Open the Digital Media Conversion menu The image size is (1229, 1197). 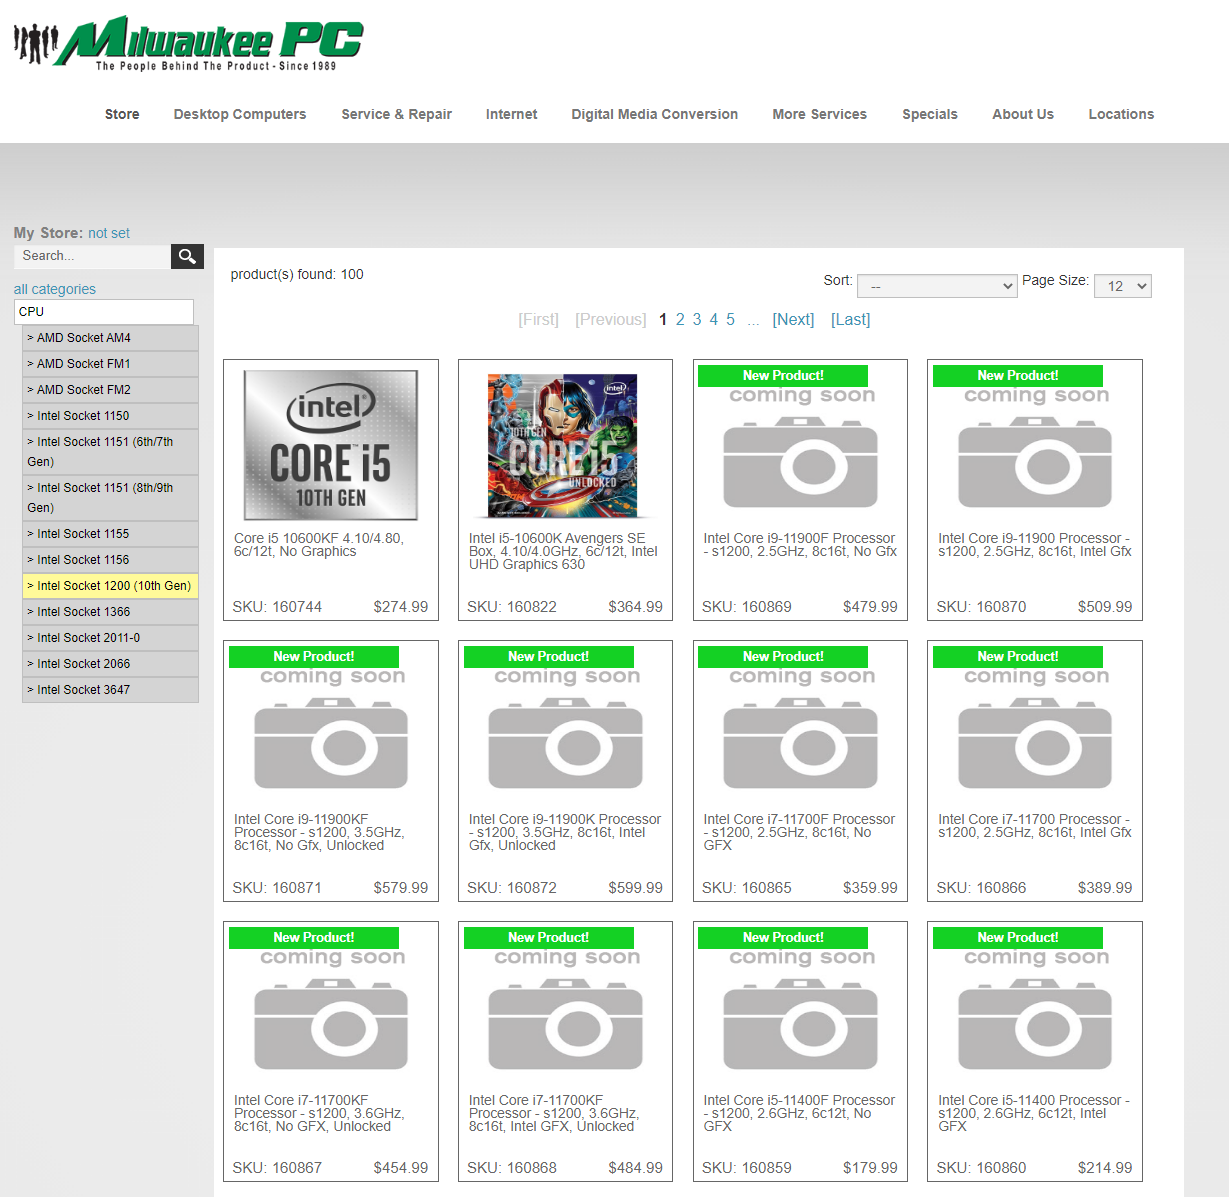pyautogui.click(x=655, y=114)
